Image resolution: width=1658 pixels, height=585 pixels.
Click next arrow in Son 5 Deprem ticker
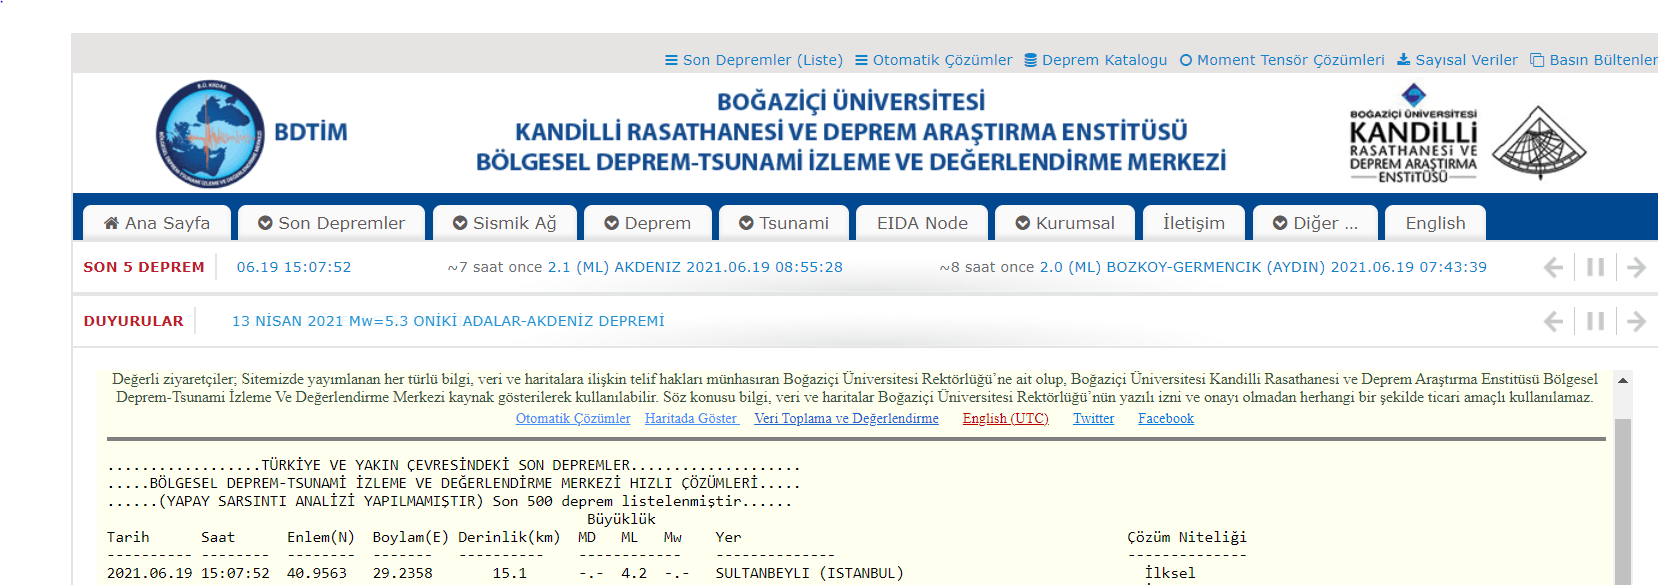click(x=1636, y=267)
